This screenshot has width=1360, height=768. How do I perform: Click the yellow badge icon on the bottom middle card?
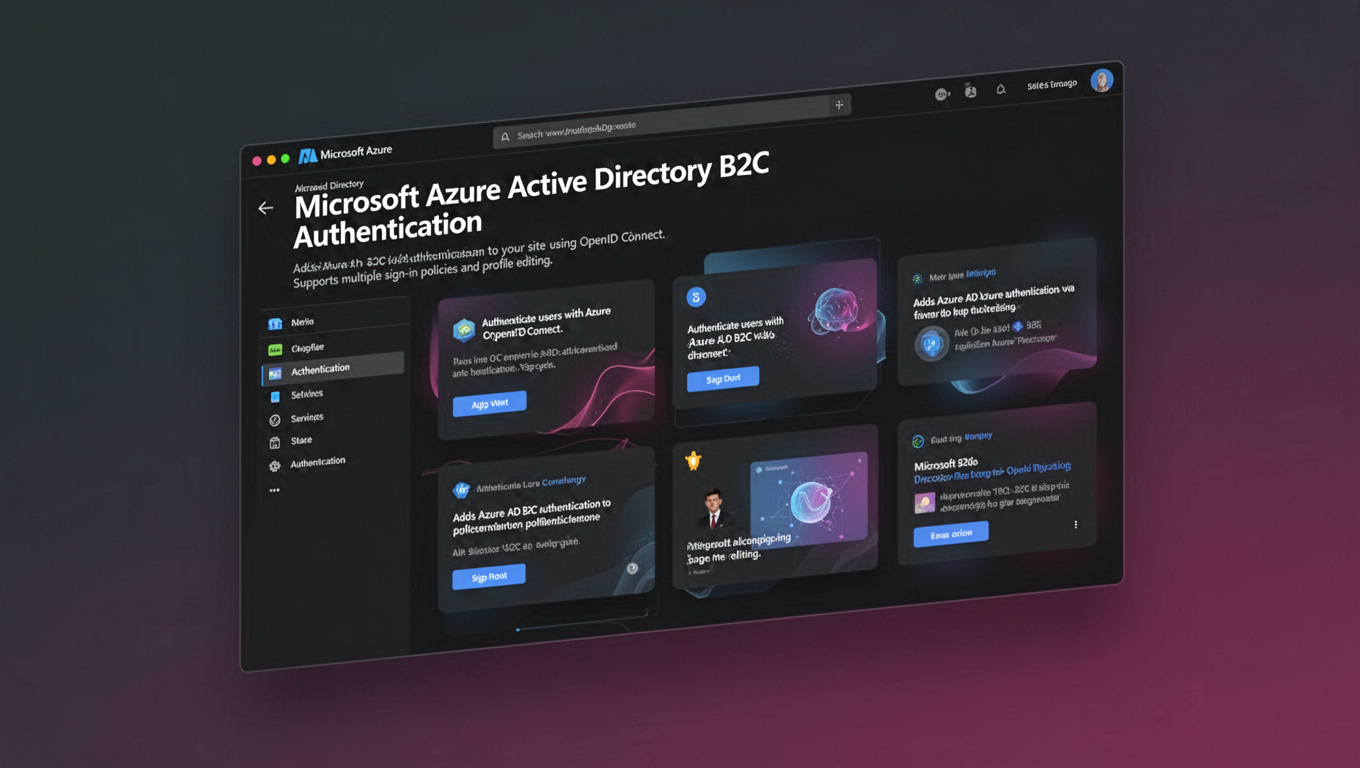pos(693,460)
